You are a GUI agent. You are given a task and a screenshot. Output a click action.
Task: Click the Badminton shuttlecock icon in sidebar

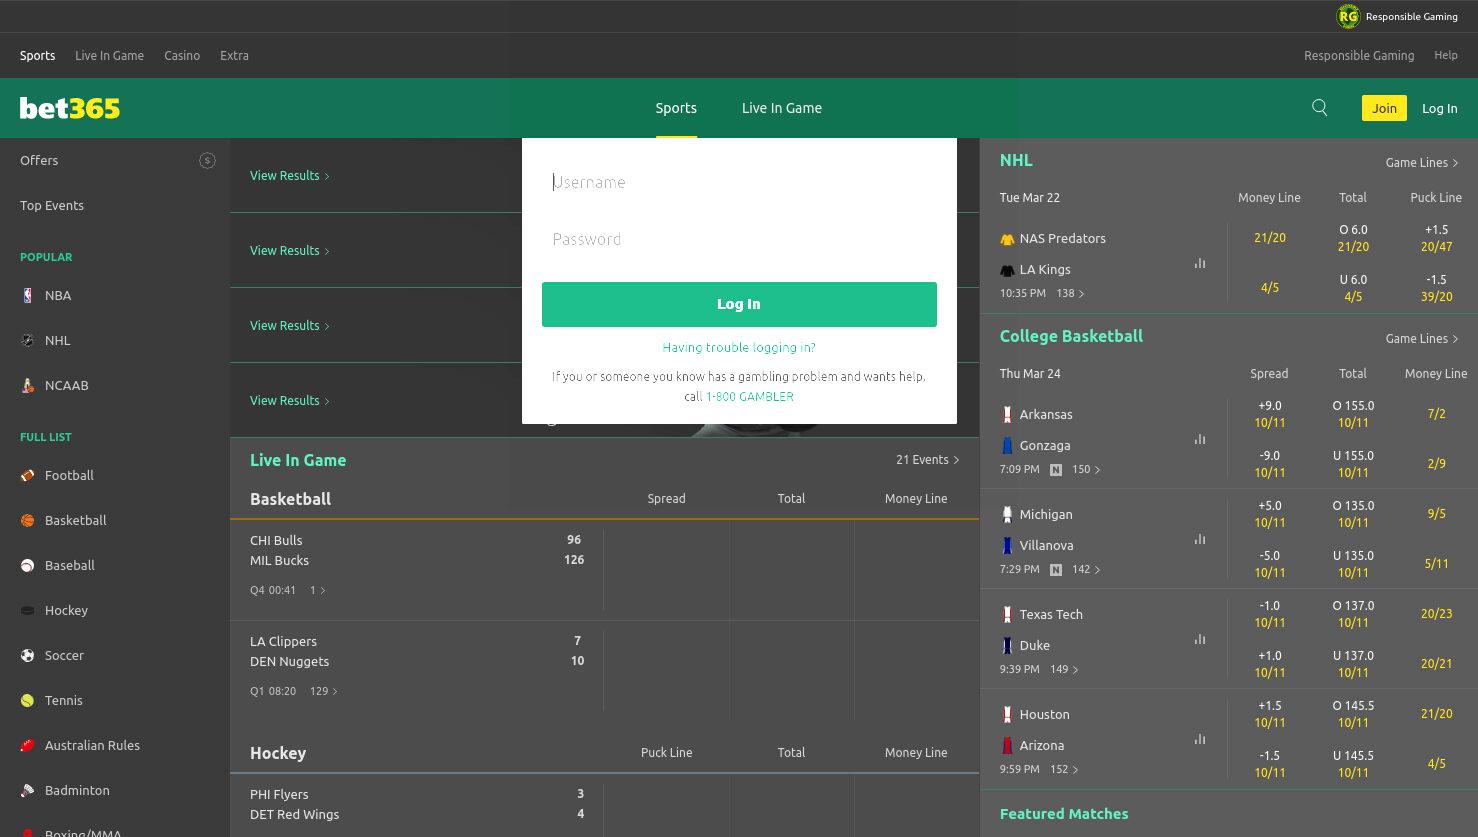[x=28, y=790]
